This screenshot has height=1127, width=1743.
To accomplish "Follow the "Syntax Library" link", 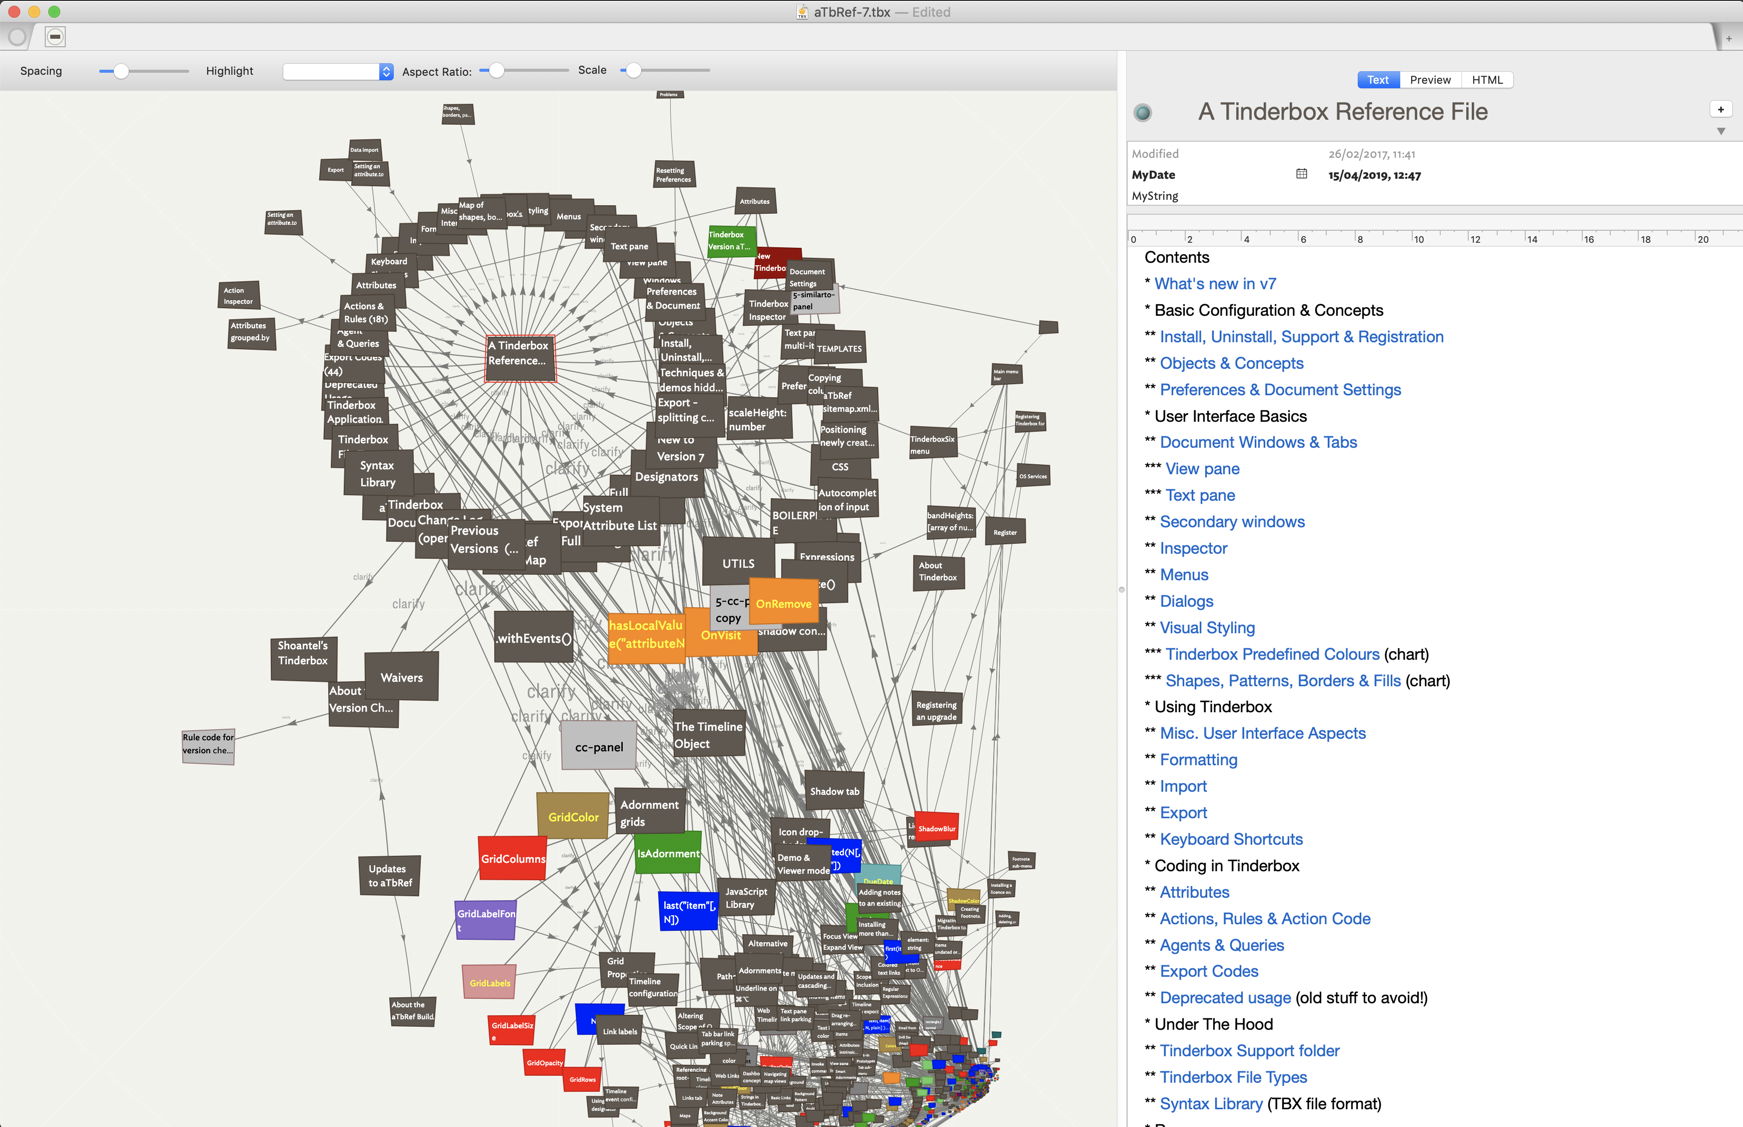I will (x=1211, y=1104).
